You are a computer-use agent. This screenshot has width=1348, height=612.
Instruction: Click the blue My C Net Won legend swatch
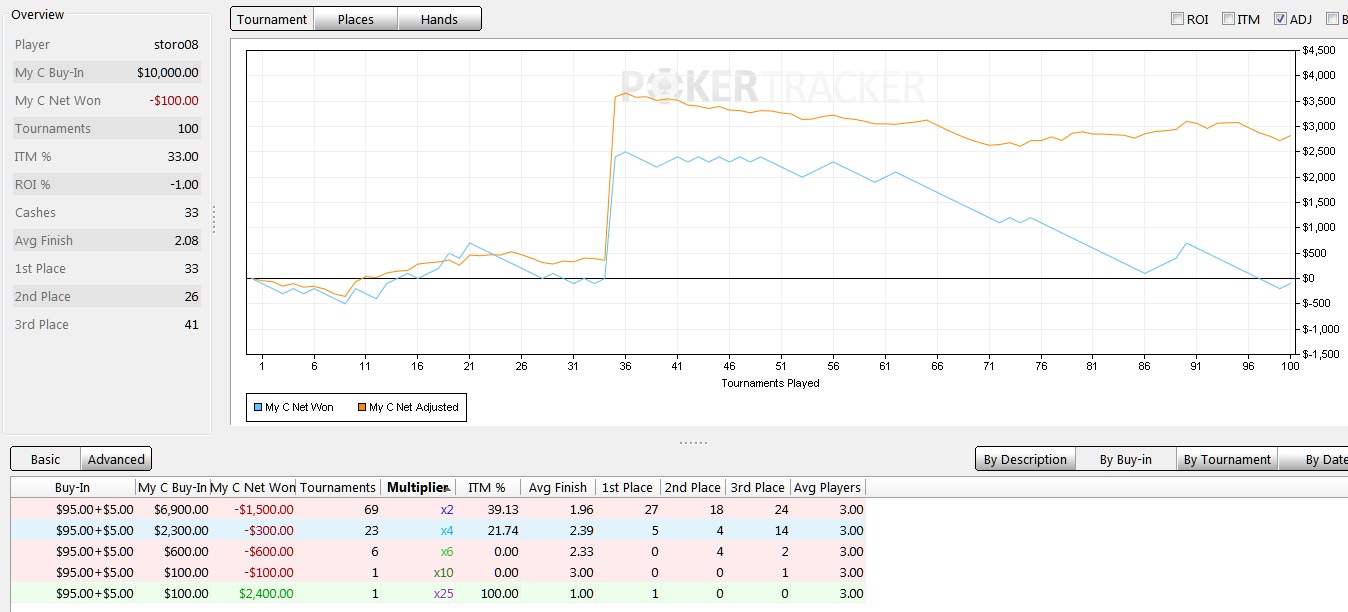(258, 407)
